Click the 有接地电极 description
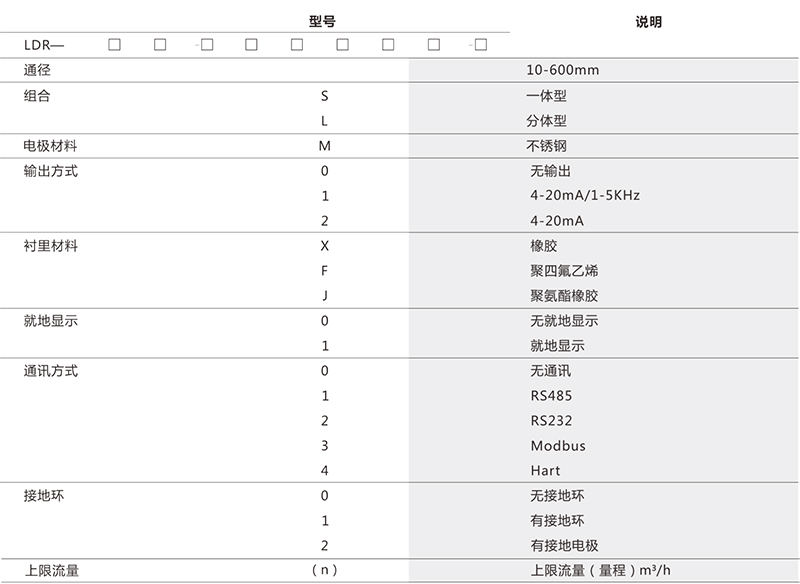800x584 pixels. pos(564,546)
